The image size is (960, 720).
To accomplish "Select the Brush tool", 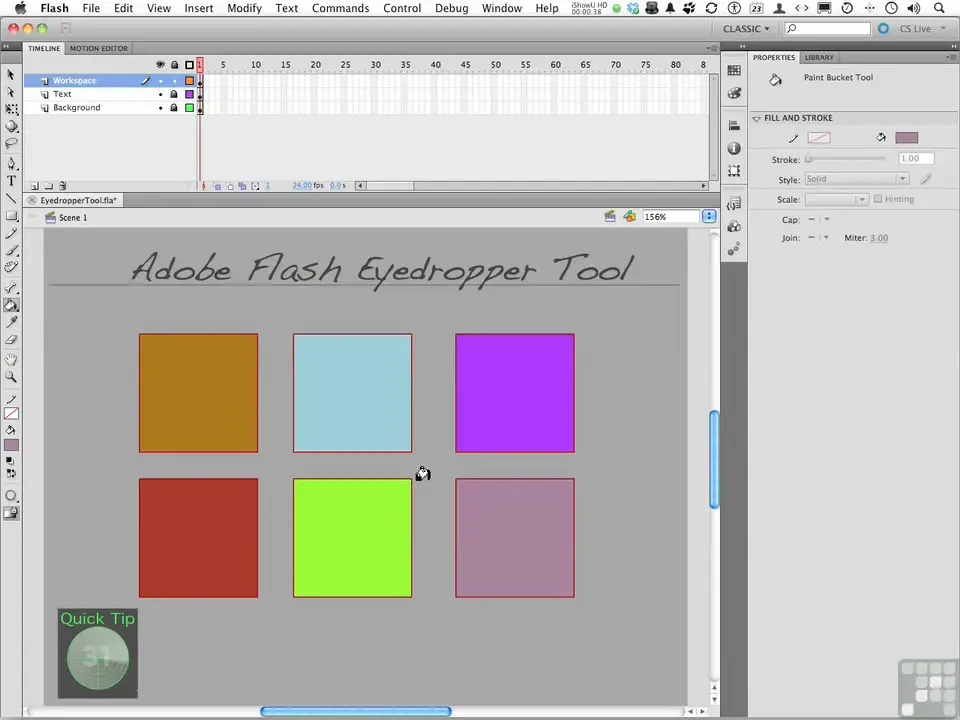I will (x=11, y=250).
